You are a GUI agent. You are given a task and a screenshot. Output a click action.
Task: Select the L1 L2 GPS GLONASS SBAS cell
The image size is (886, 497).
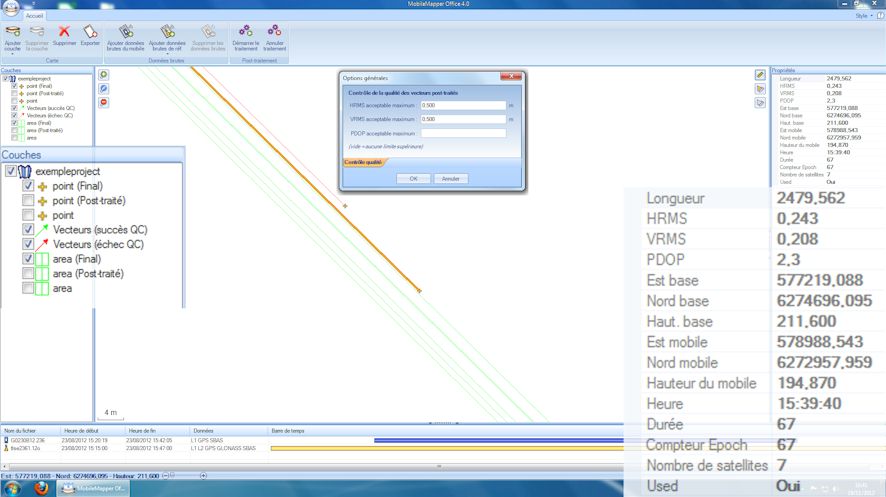pyautogui.click(x=223, y=448)
